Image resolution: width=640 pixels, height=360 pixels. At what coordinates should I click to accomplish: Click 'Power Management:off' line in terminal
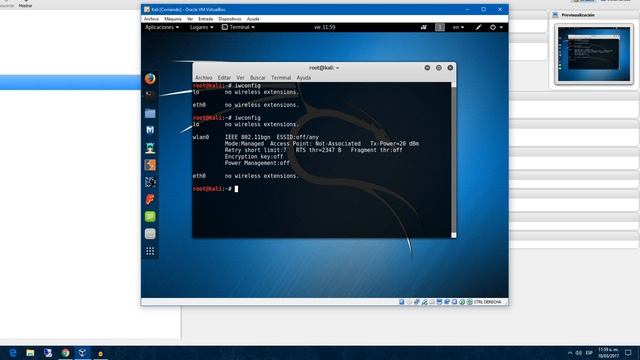click(257, 163)
